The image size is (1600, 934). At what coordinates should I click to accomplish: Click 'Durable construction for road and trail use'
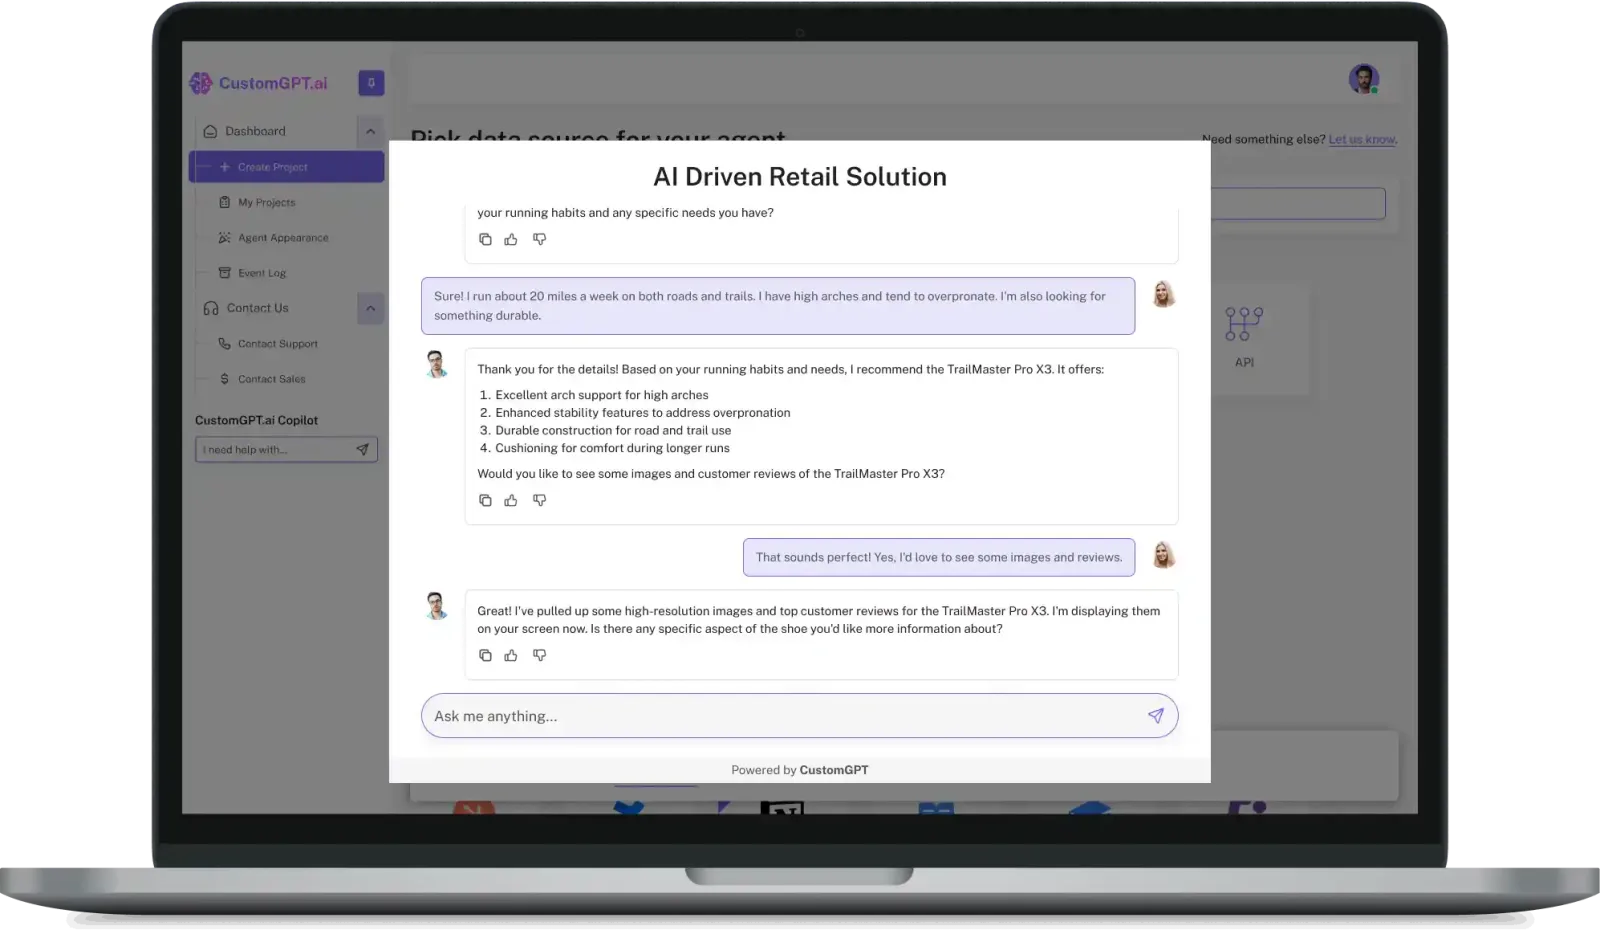point(613,431)
